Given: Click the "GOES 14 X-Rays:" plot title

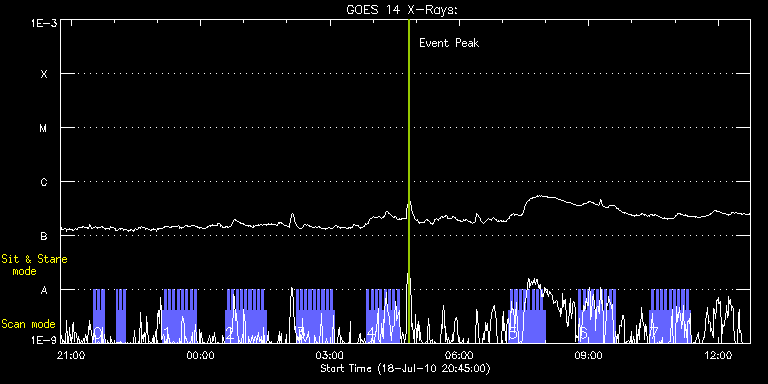Looking at the screenshot, I should tap(402, 10).
